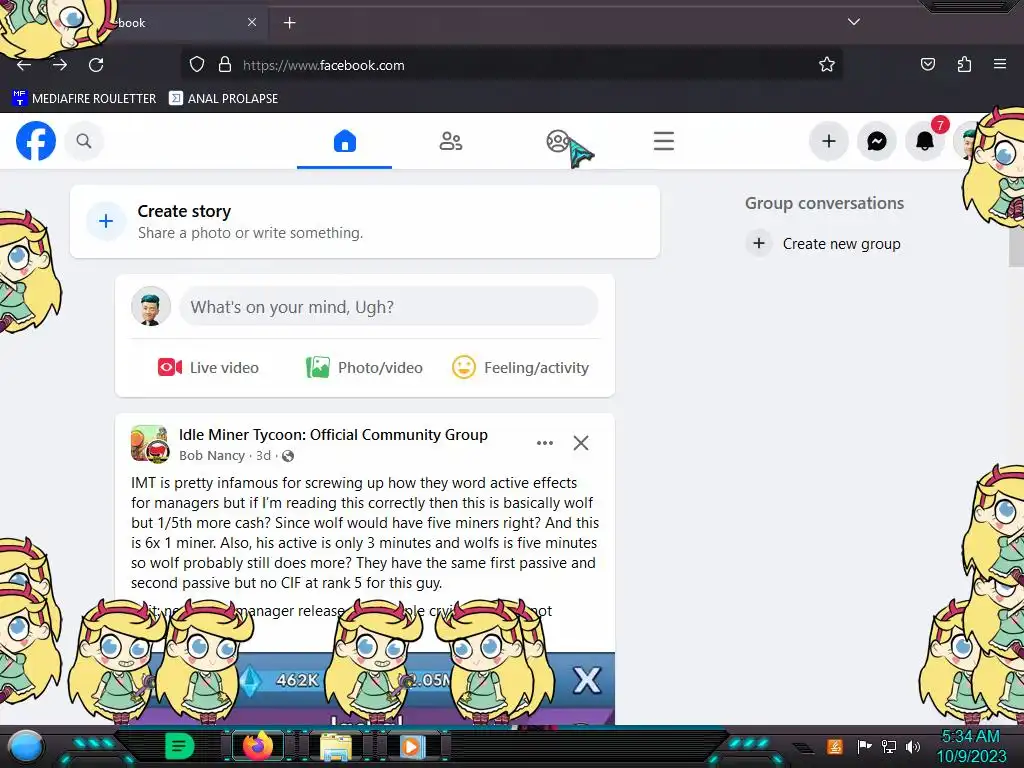Click Firefox in the taskbar
The height and width of the screenshot is (768, 1024).
click(x=258, y=746)
